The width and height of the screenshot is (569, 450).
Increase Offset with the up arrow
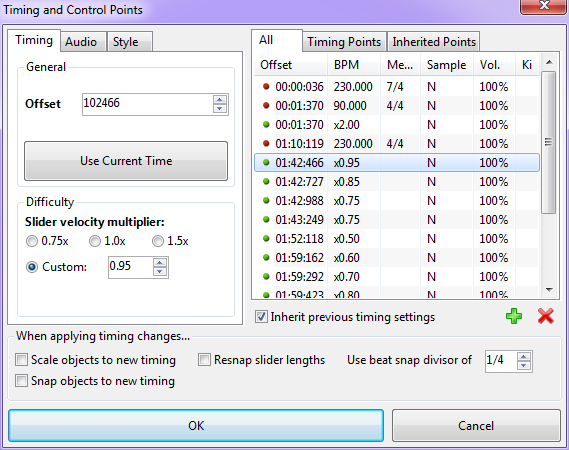pos(220,100)
